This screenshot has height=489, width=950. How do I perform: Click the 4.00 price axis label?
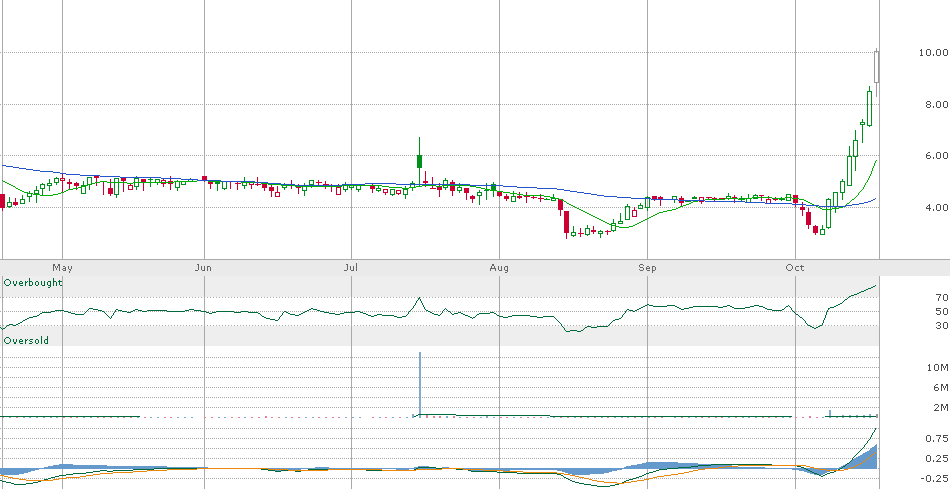click(936, 207)
